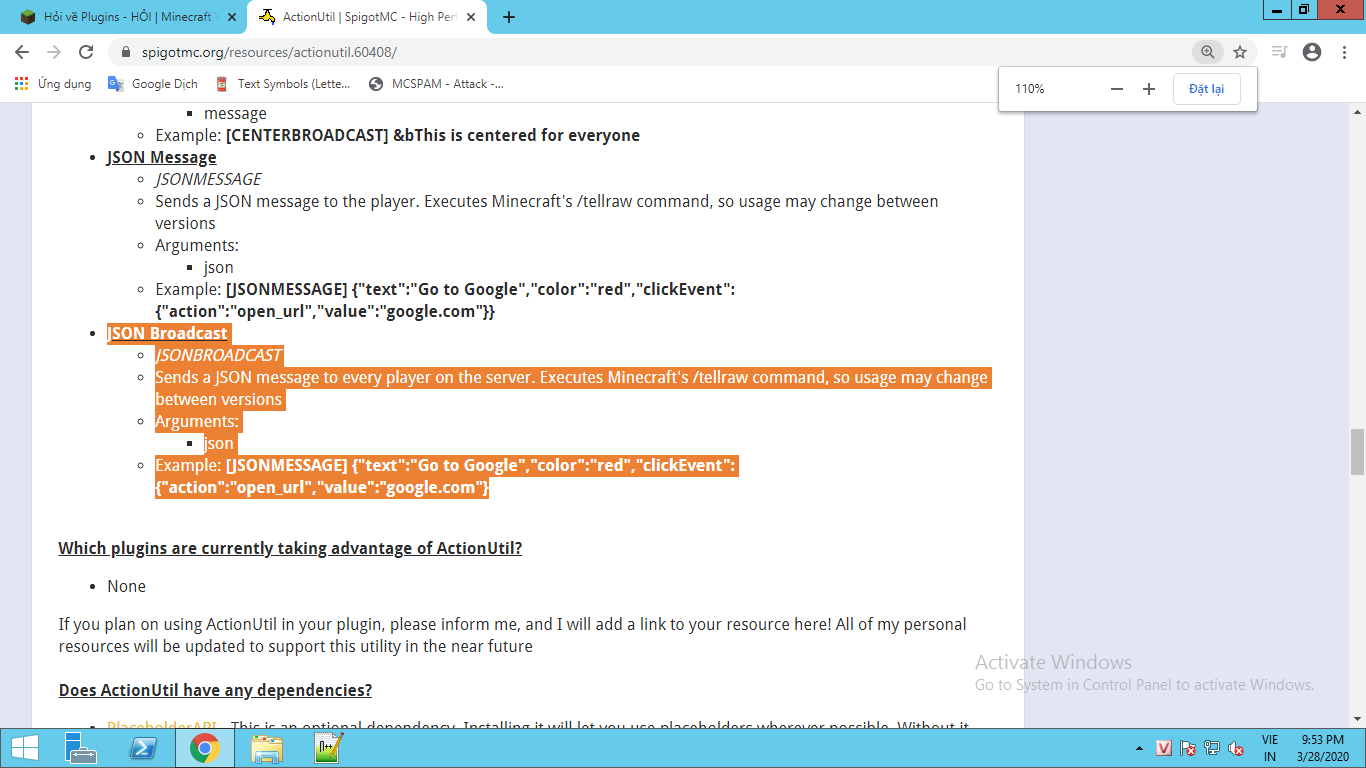Open File Explorer from the taskbar

coord(267,748)
